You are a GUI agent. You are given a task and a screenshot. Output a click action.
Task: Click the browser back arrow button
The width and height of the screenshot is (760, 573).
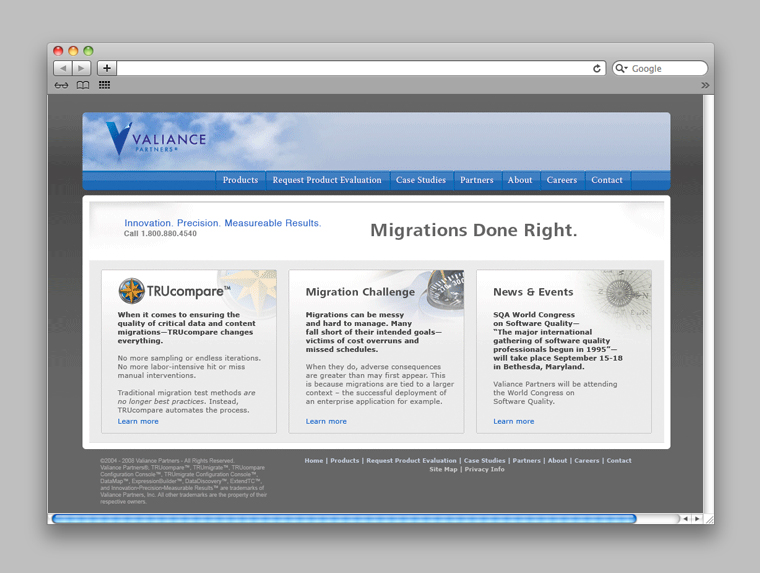click(62, 68)
